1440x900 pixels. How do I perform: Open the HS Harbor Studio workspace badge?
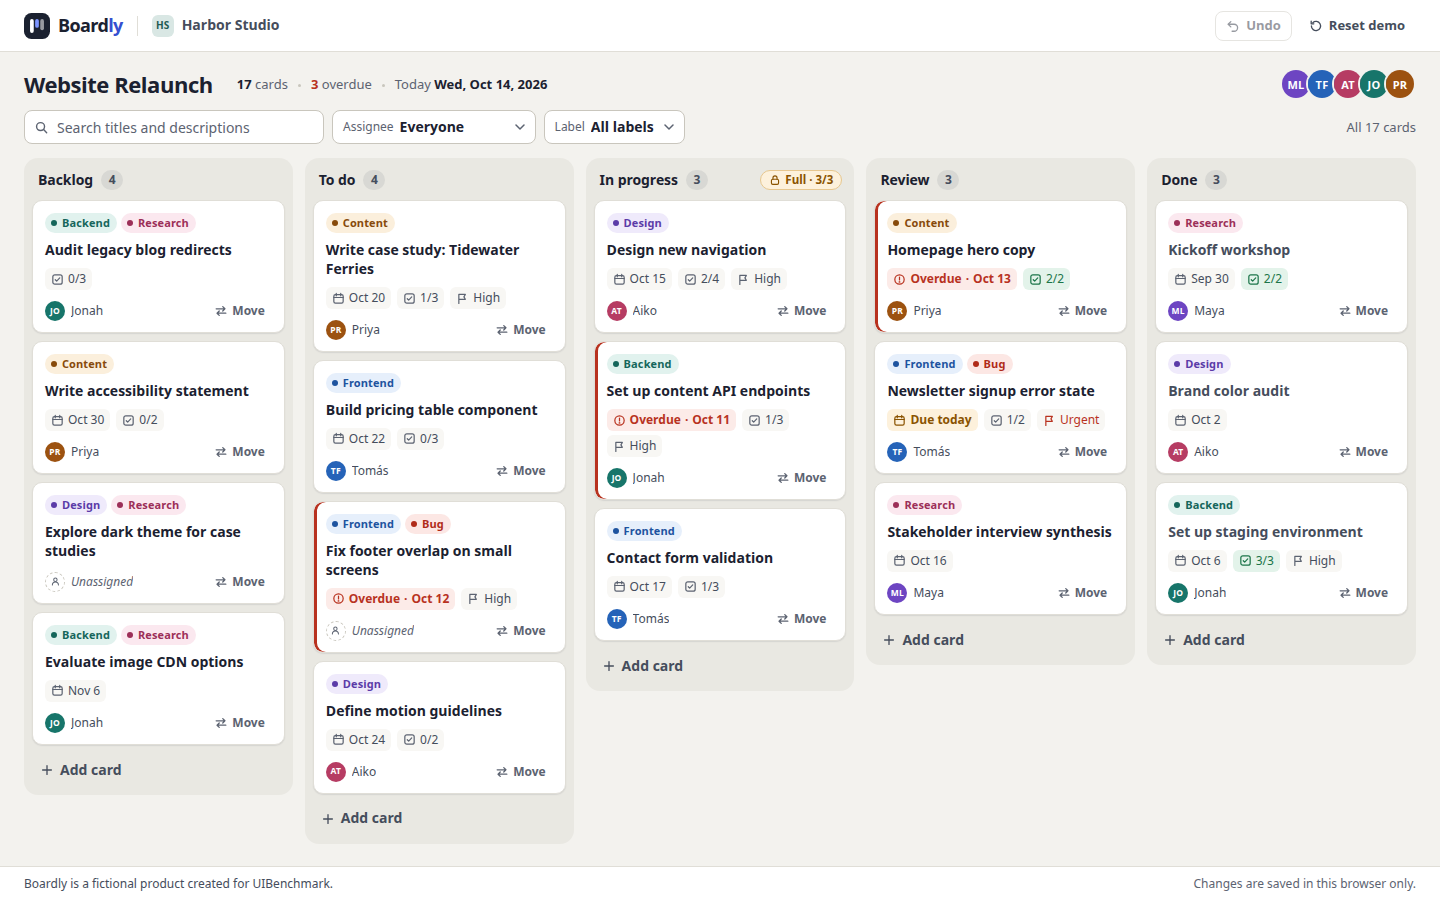tap(216, 26)
